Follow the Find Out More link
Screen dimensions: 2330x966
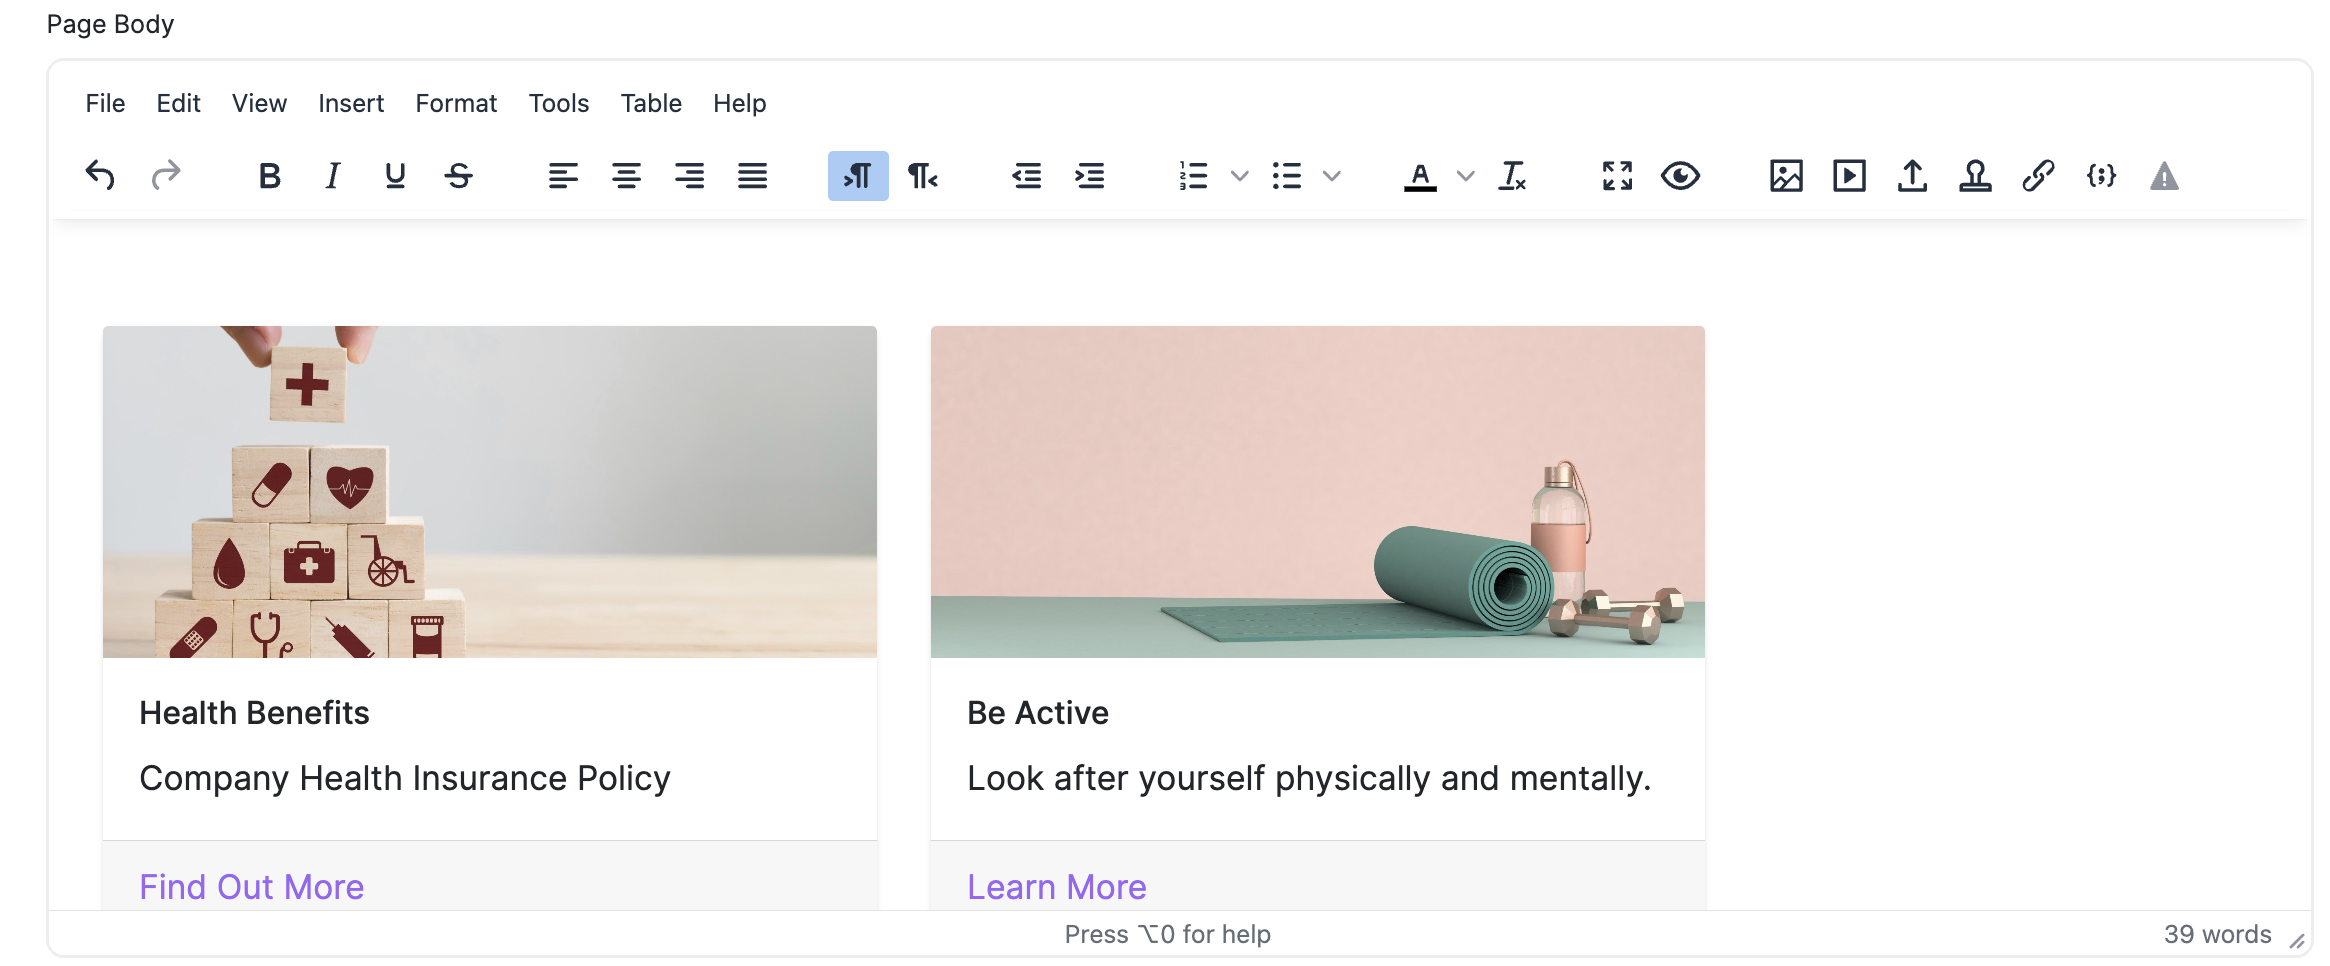tap(251, 887)
